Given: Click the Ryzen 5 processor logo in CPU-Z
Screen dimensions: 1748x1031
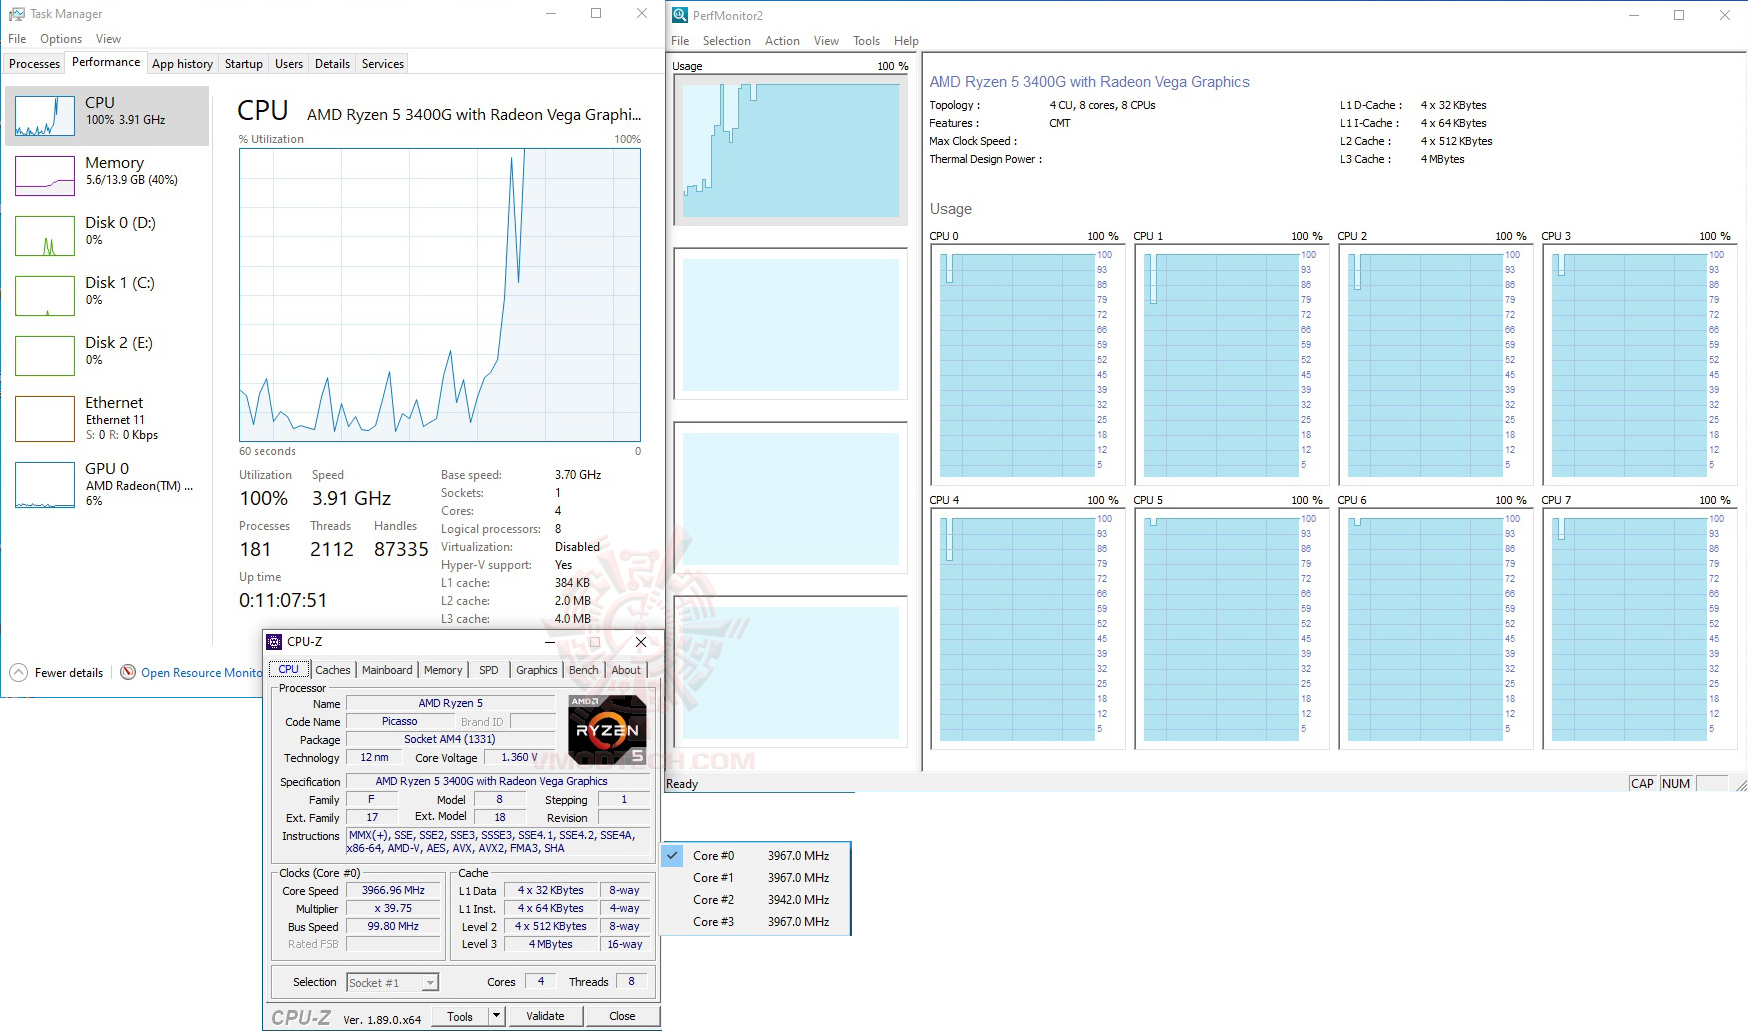Looking at the screenshot, I should (x=607, y=730).
